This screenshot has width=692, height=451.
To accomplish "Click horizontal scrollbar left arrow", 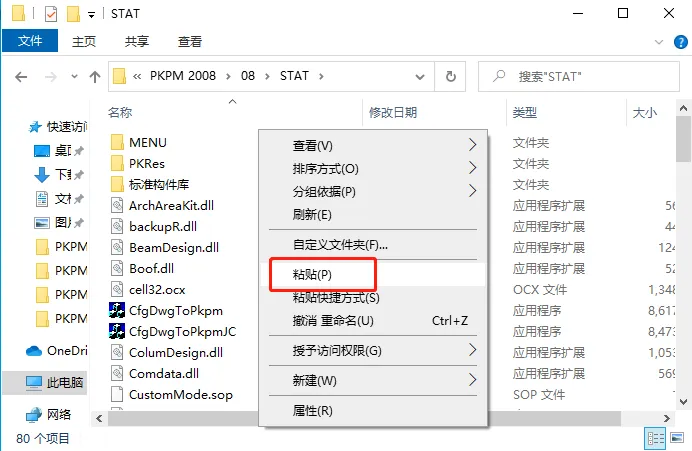I will coord(99,418).
